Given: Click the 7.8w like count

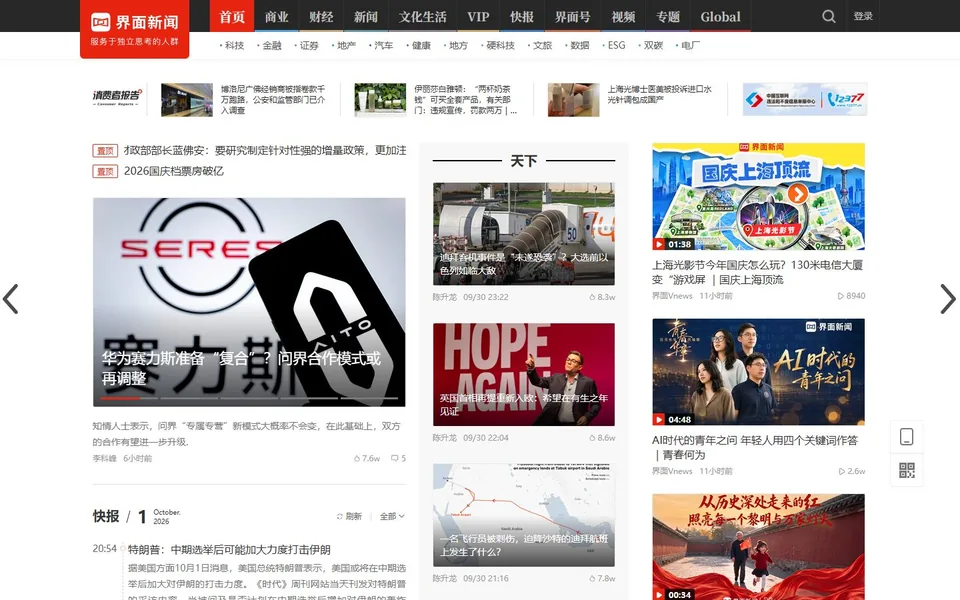Looking at the screenshot, I should pyautogui.click(x=602, y=578).
